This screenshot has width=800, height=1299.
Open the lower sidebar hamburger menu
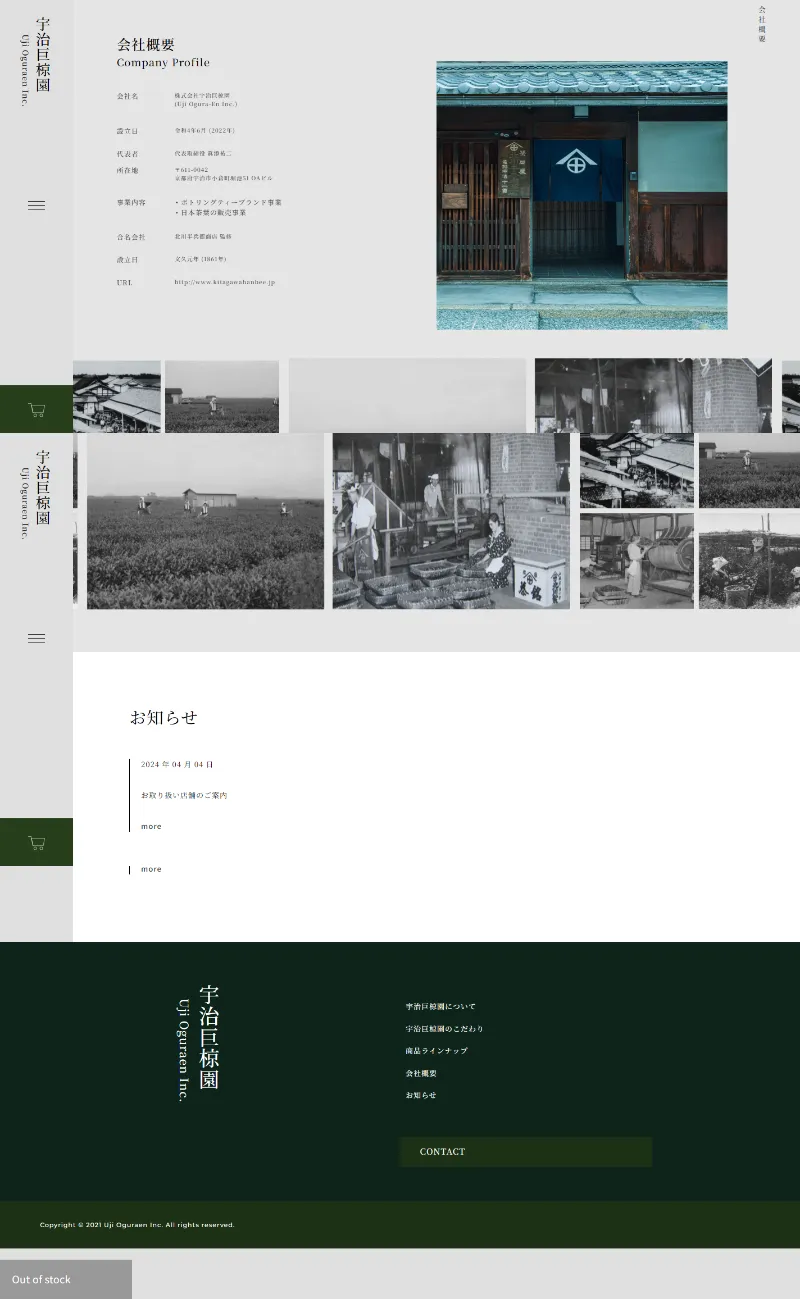pyautogui.click(x=36, y=638)
